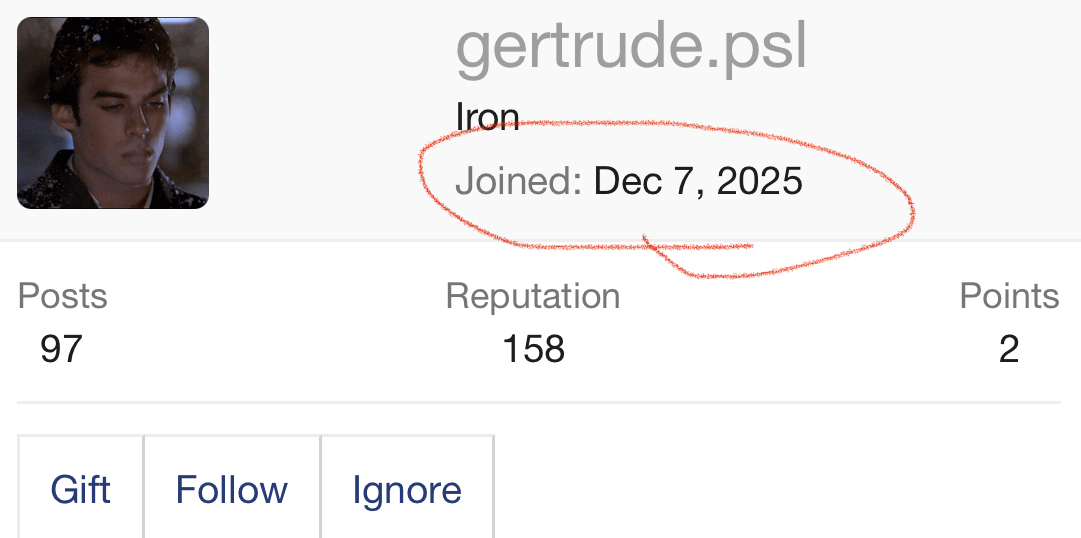Click the Points stat label

(x=1009, y=296)
